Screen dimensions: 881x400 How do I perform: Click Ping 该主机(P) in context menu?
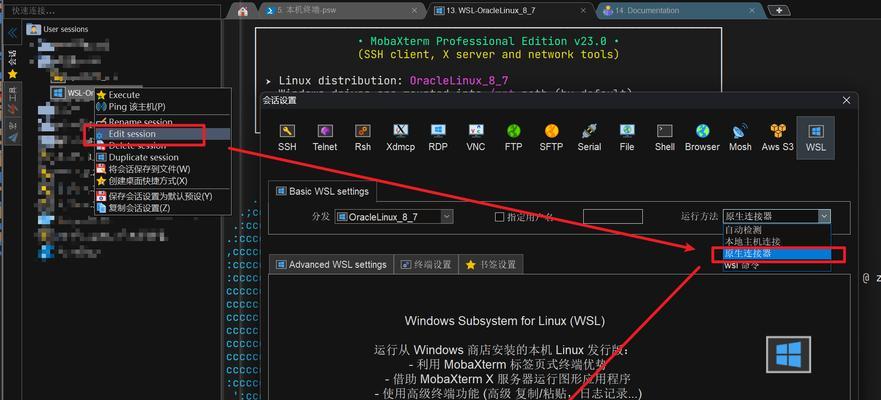[x=163, y=107]
